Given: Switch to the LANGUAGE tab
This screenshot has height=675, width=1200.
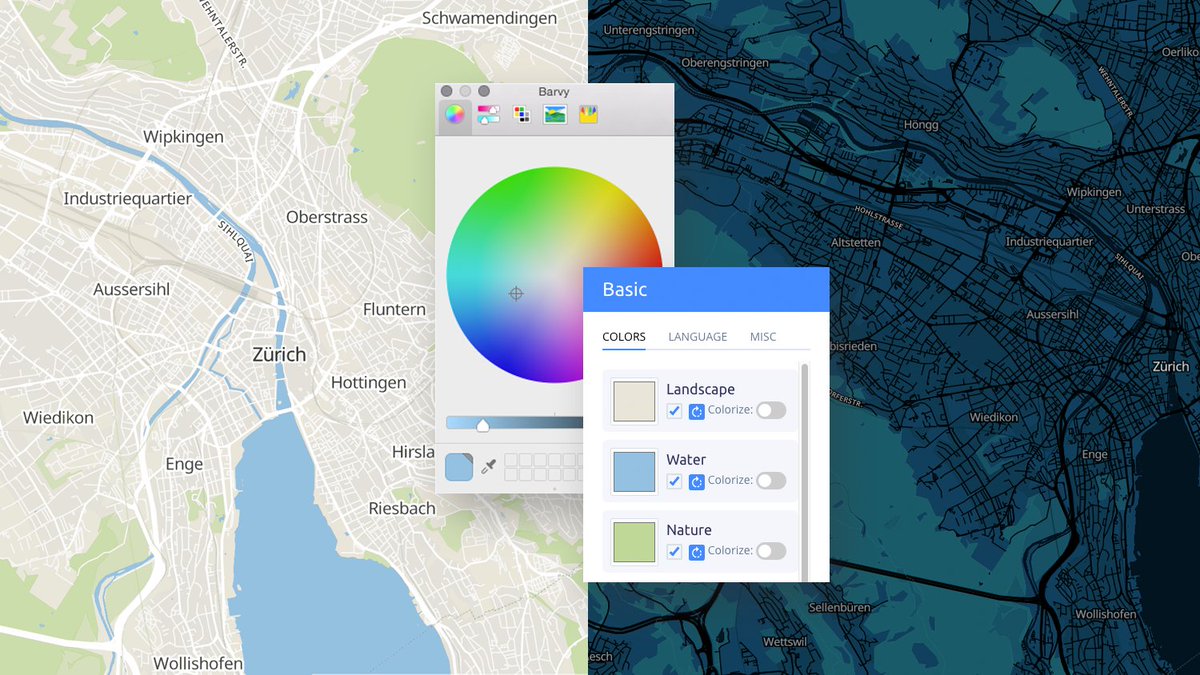Looking at the screenshot, I should pyautogui.click(x=698, y=337).
